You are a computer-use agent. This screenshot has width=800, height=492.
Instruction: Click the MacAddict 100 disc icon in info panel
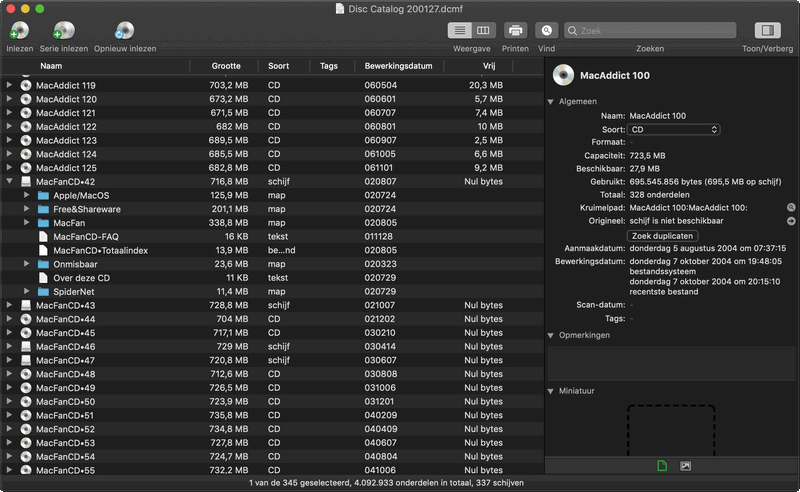(x=563, y=75)
